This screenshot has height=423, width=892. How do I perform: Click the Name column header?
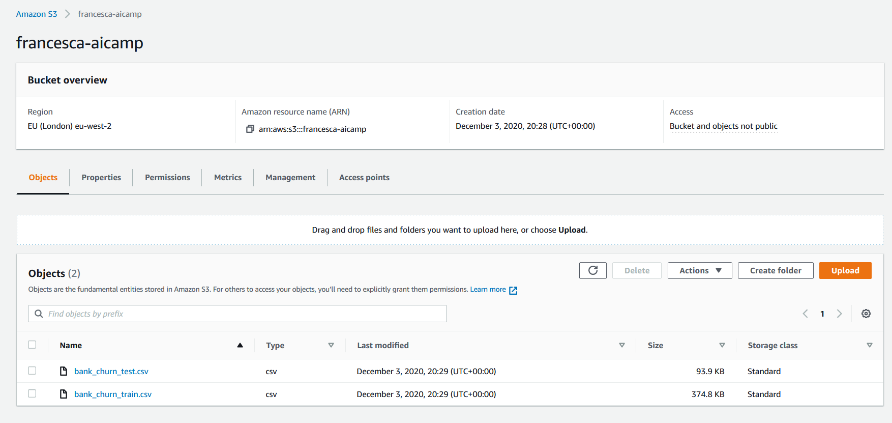click(x=71, y=345)
